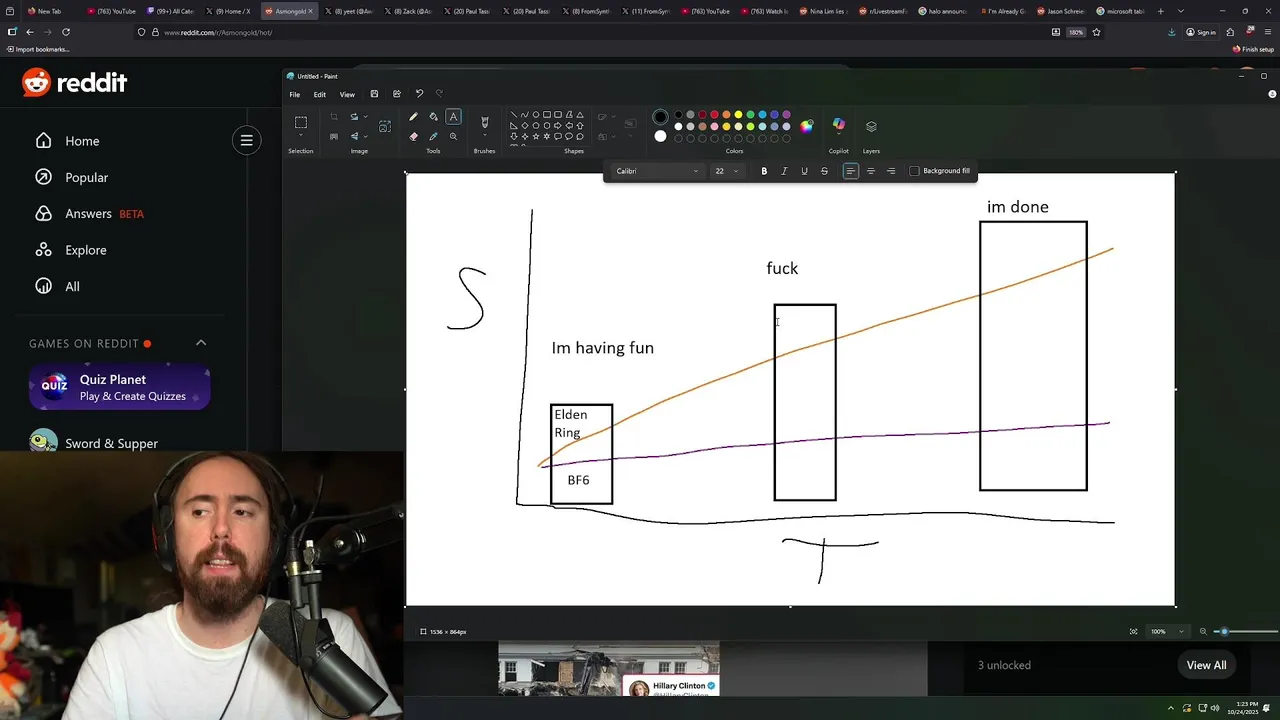Toggle Strikethrough in text formatting bar
This screenshot has width=1280, height=720.
click(824, 171)
